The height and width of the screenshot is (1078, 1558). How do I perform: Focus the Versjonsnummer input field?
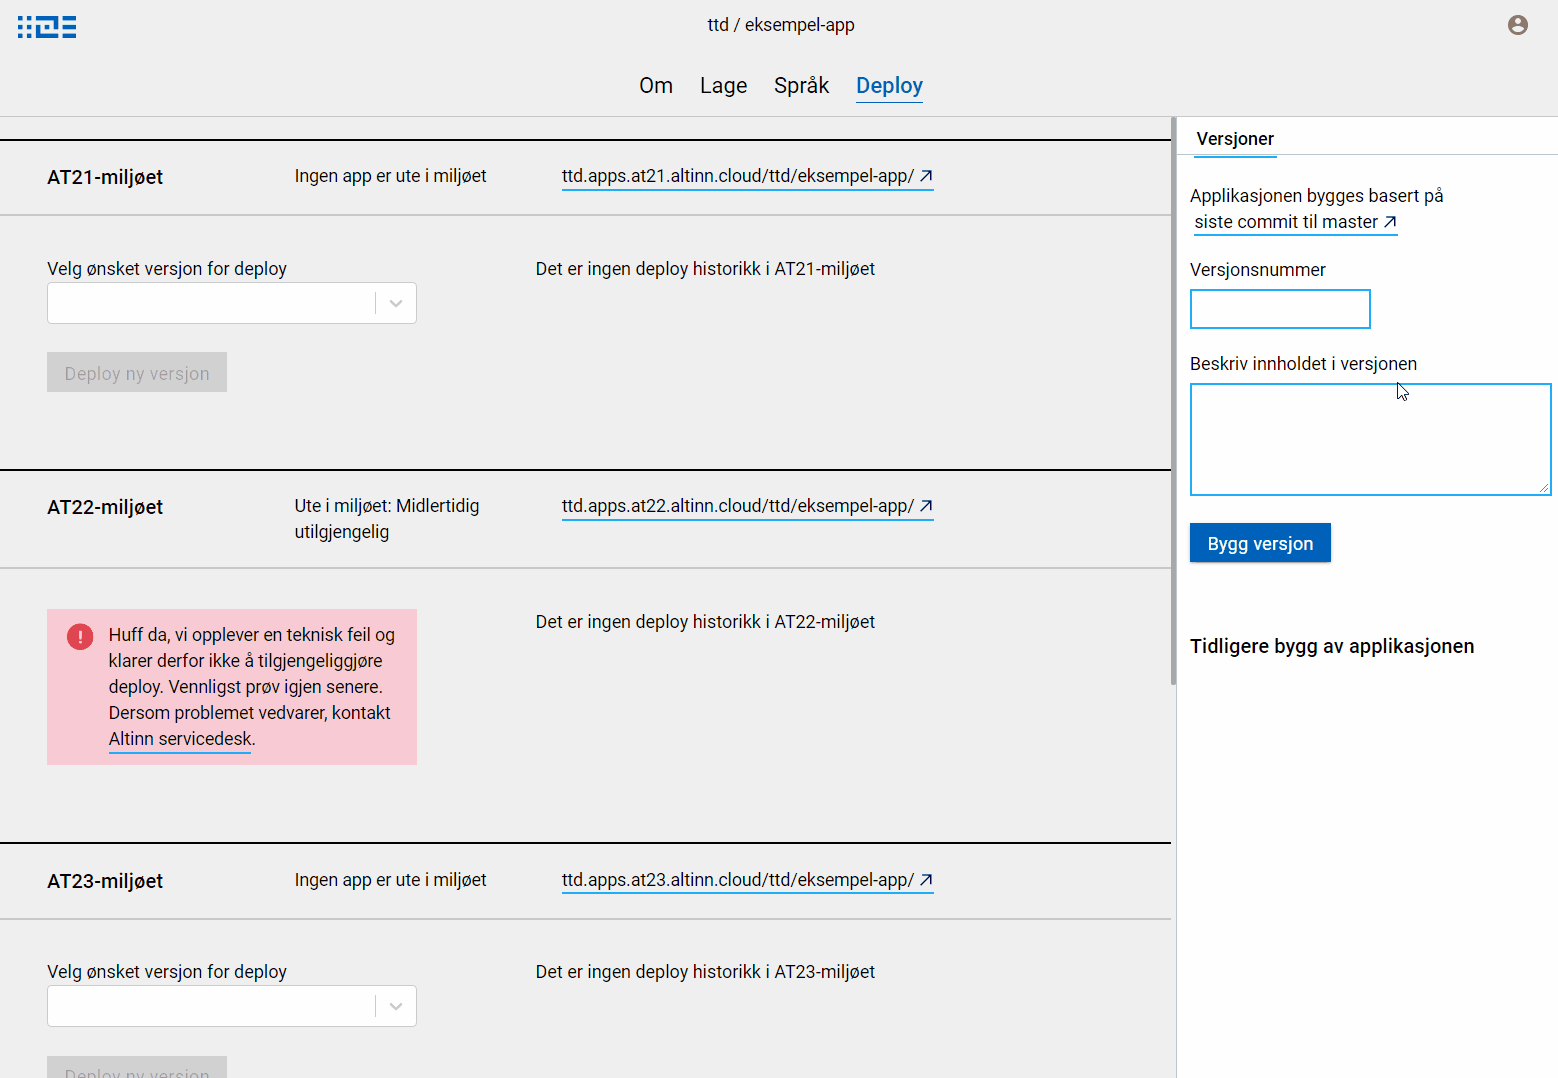tap(1279, 309)
